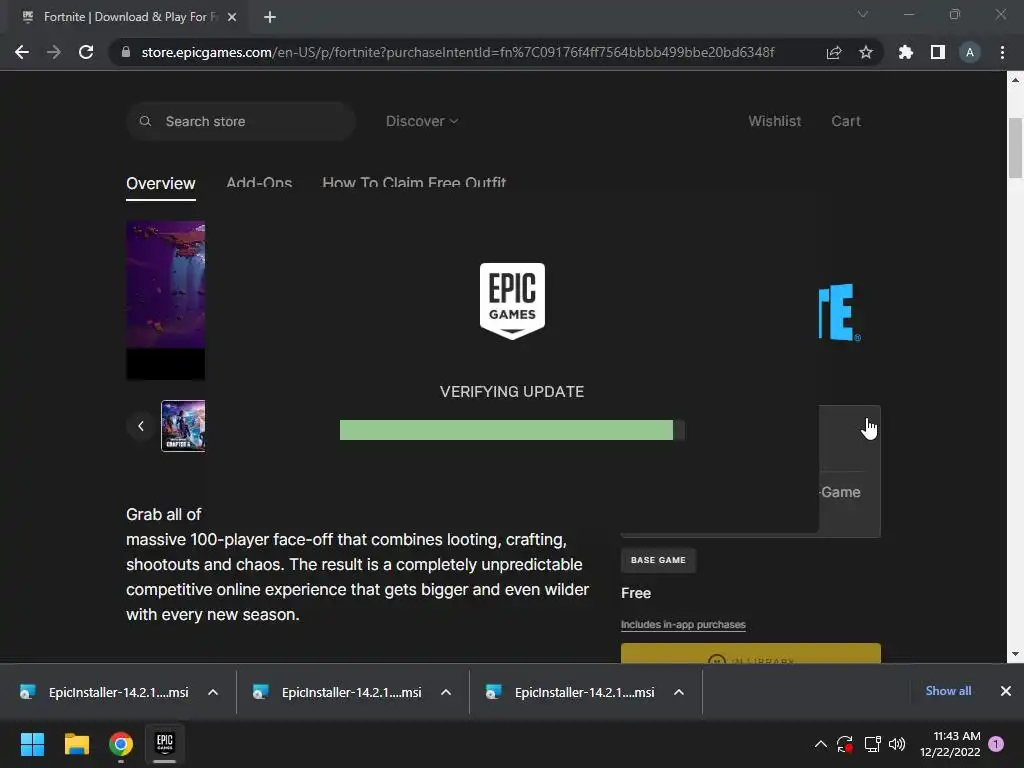Click into the Search store field
1024x768 pixels.
pos(240,121)
